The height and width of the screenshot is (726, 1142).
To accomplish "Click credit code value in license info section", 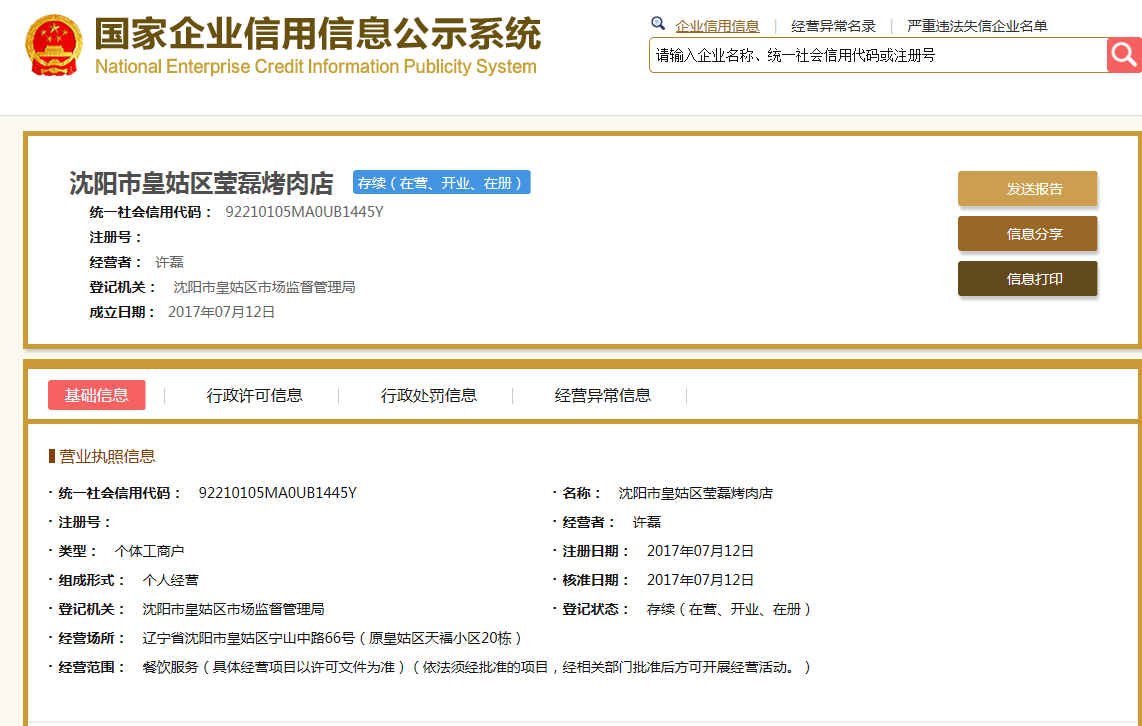I will (x=277, y=493).
